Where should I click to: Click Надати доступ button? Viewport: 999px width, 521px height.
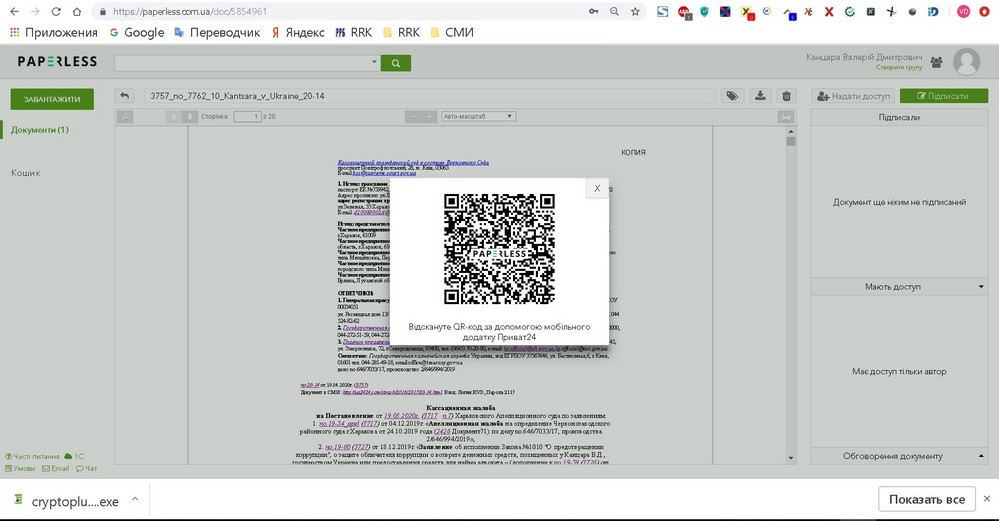853,96
